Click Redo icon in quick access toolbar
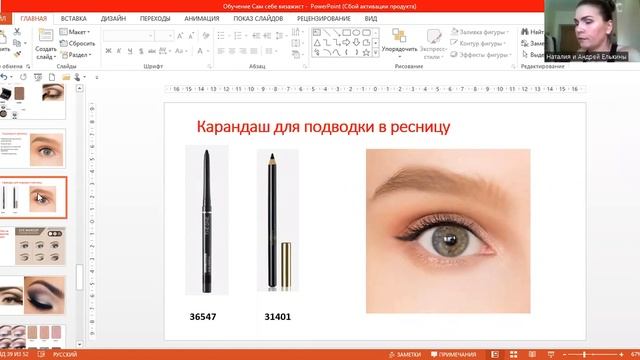Image resolution: width=640 pixels, height=360 pixels. click(23, 77)
